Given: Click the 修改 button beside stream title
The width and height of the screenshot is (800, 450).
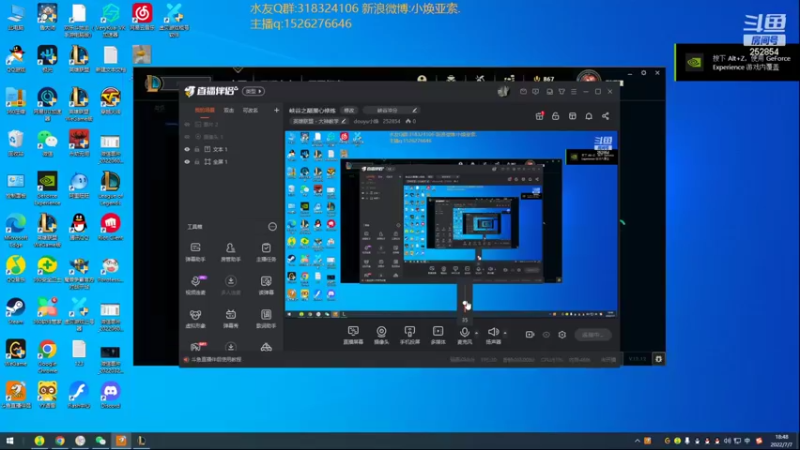Looking at the screenshot, I should (349, 110).
